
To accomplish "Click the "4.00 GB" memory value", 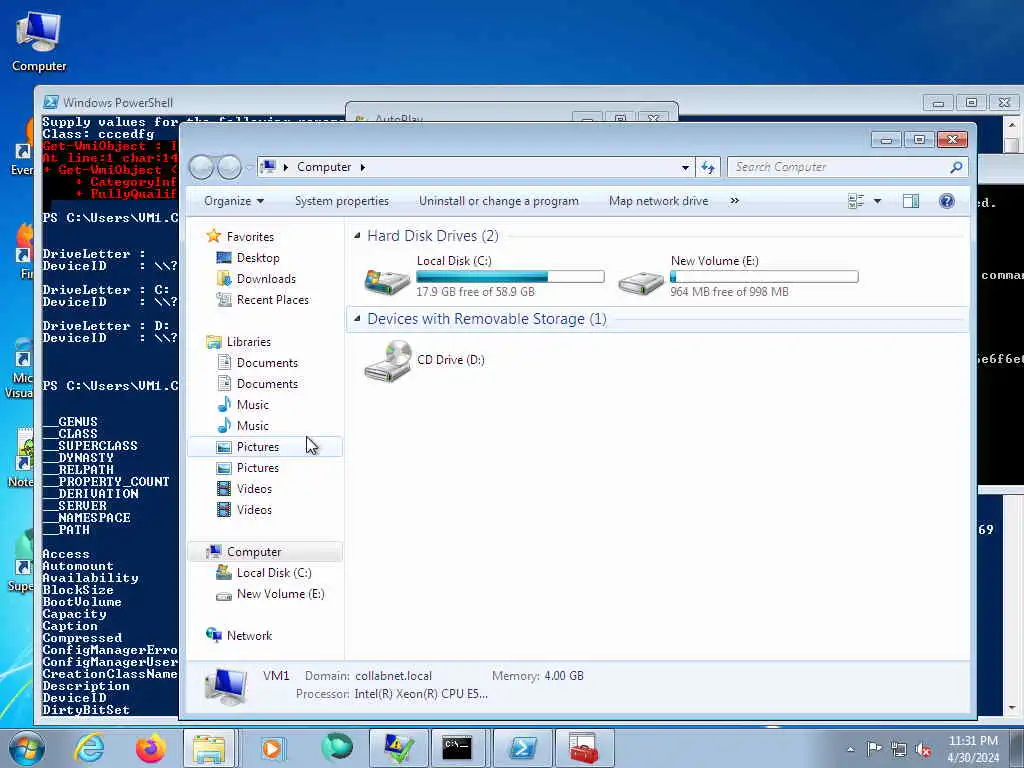I will click(564, 676).
